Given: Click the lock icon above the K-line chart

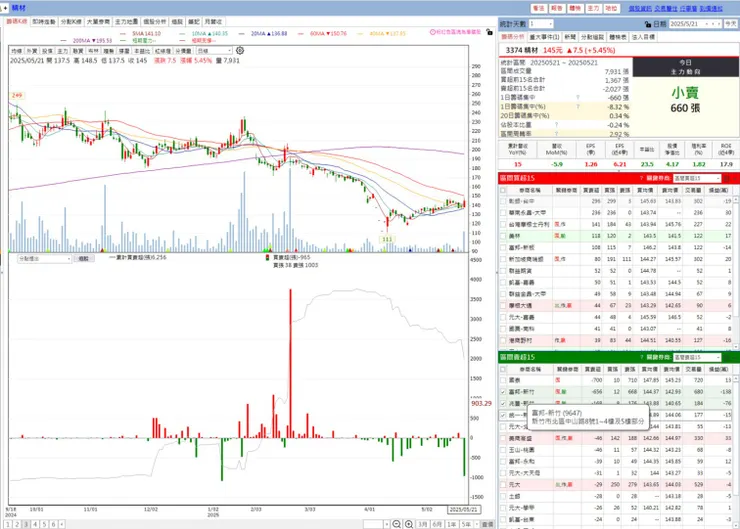Looking at the screenshot, I should tap(489, 32).
